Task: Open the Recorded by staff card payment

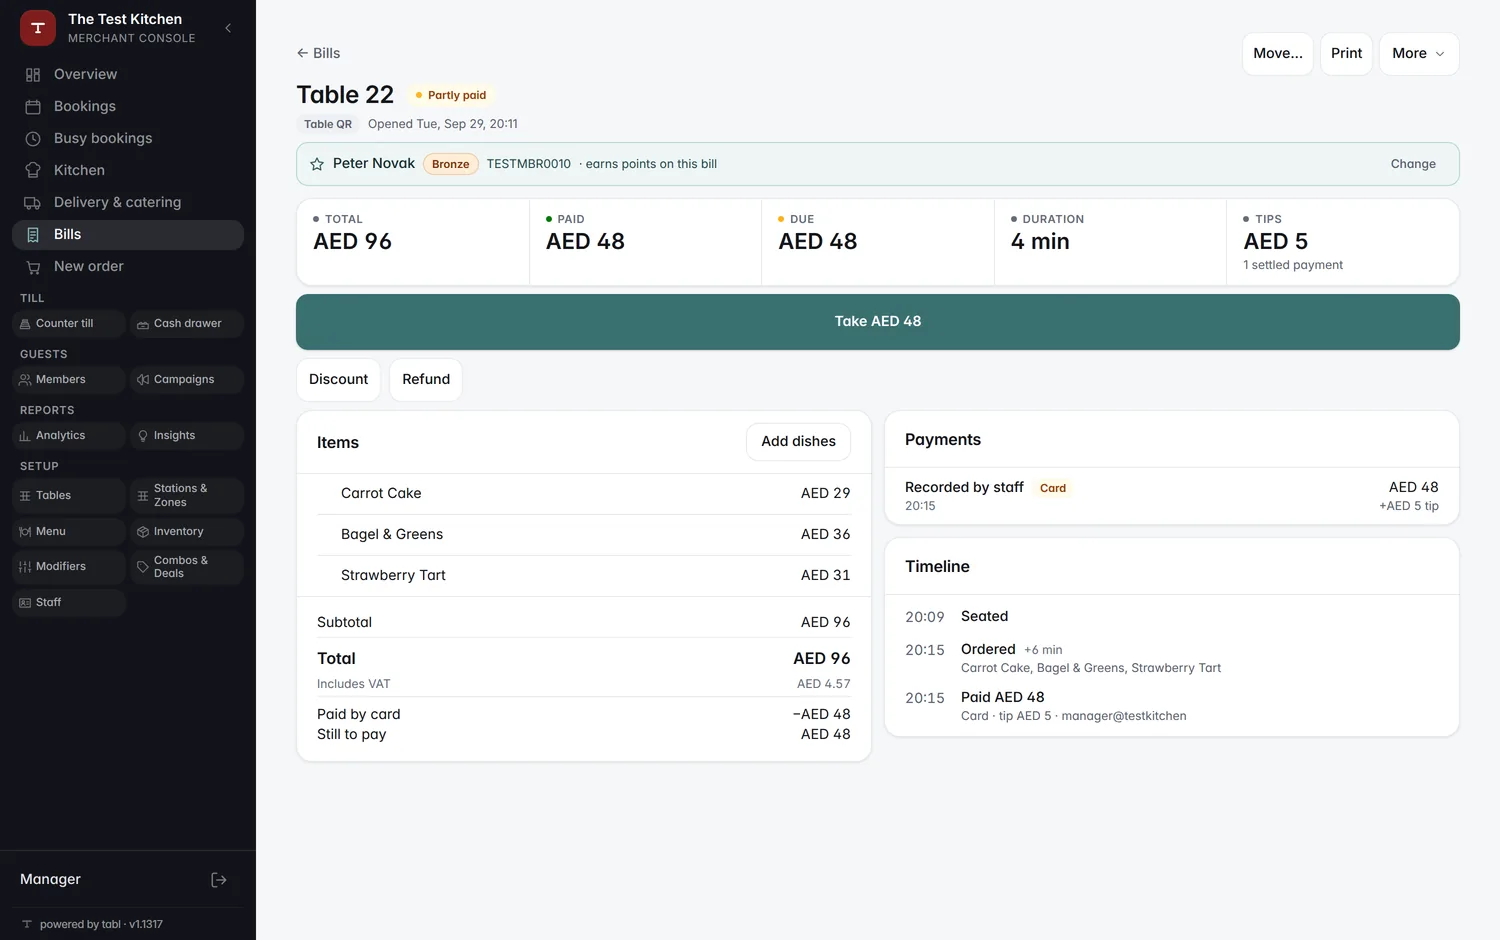Action: tap(1172, 496)
